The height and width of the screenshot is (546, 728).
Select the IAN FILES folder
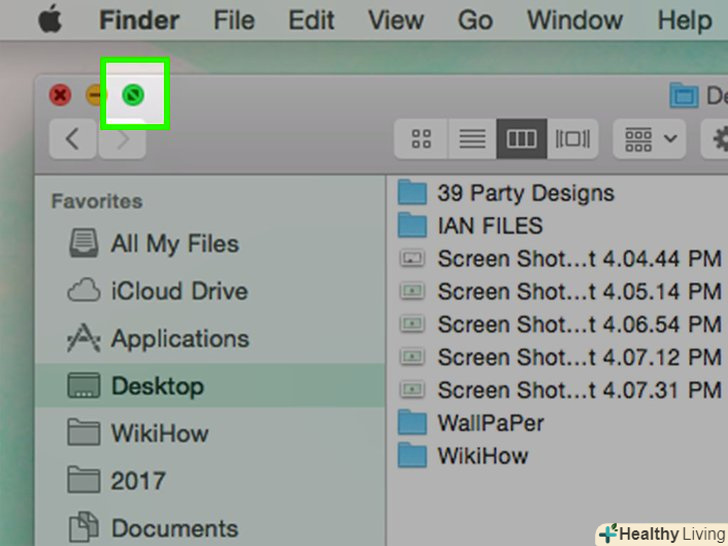click(x=489, y=226)
